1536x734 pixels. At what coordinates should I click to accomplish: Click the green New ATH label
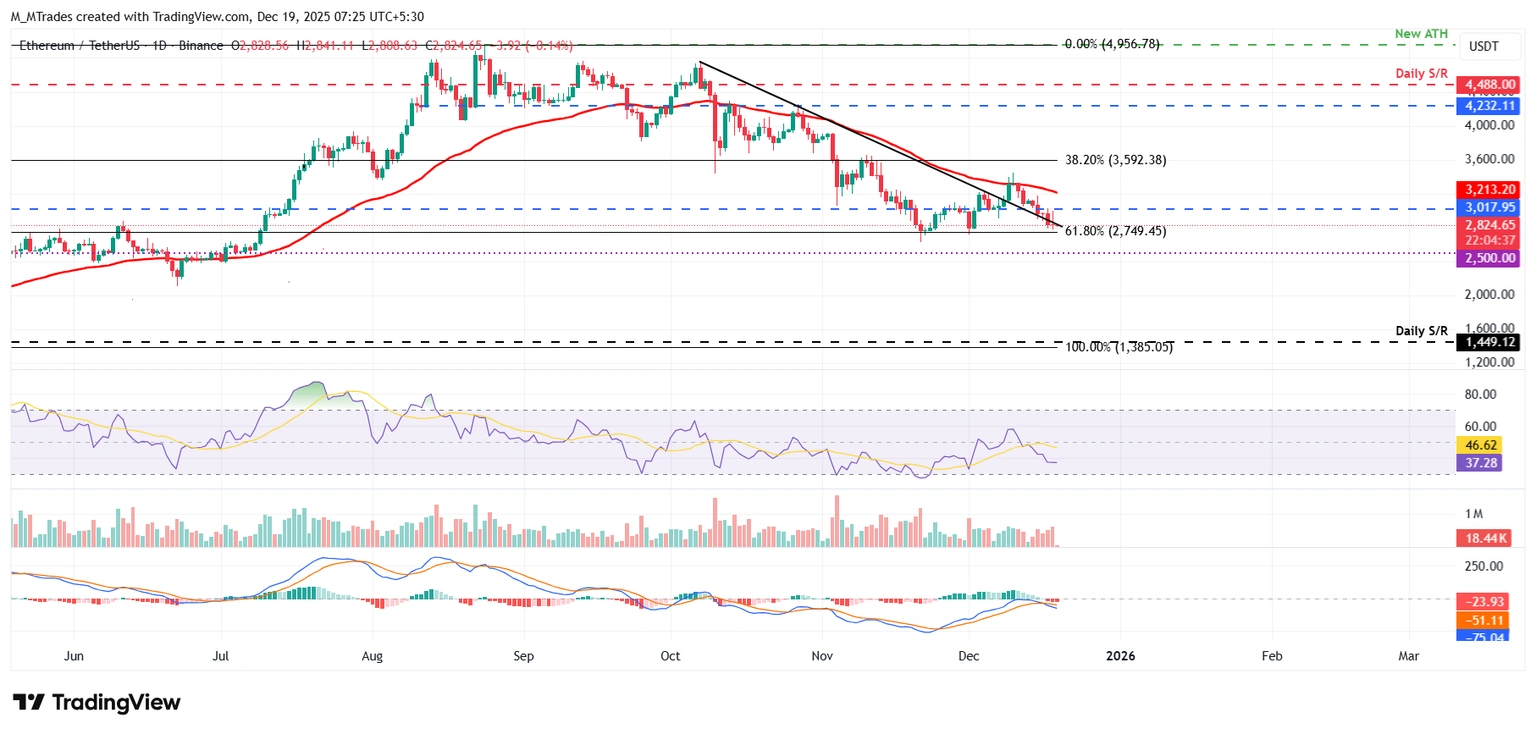coord(1421,33)
